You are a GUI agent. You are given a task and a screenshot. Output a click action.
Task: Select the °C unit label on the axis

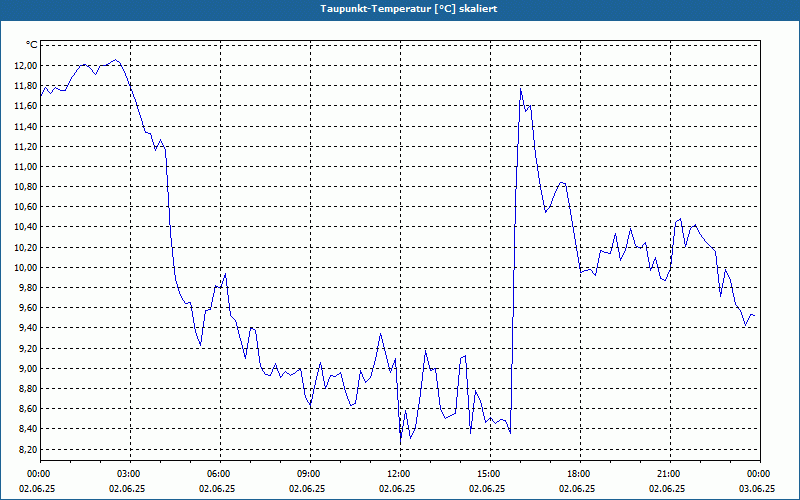point(31,45)
